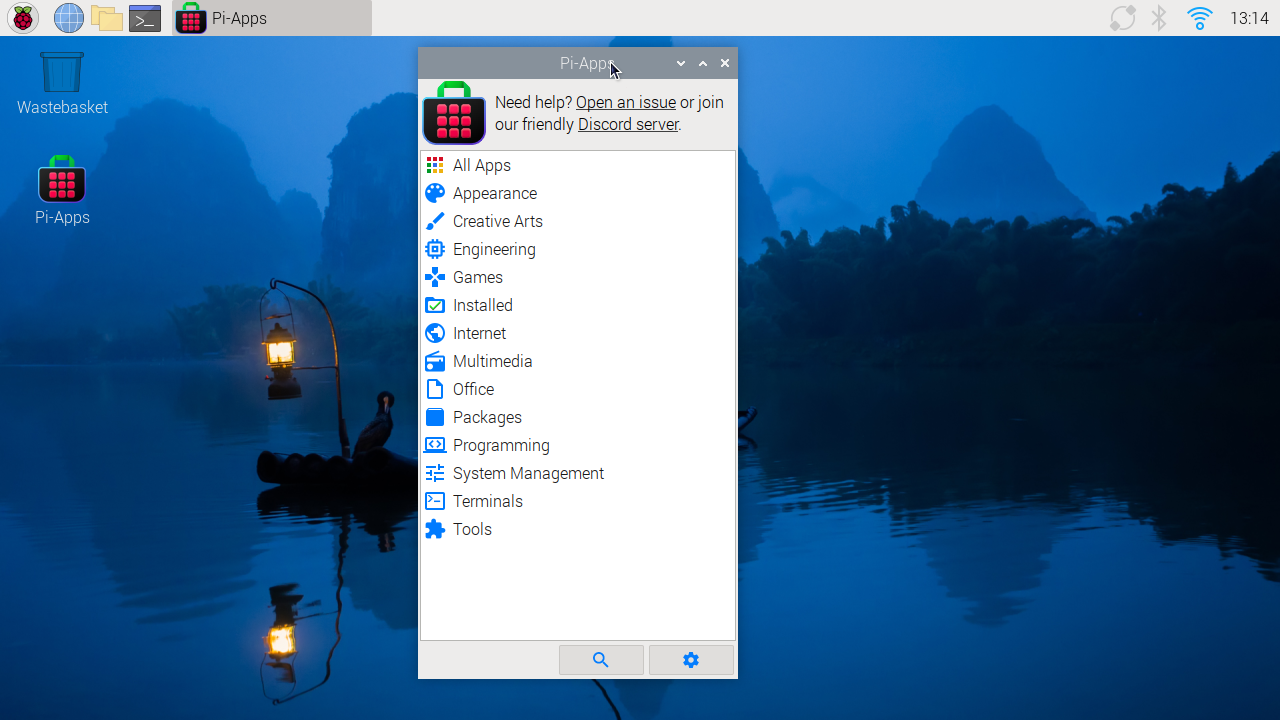This screenshot has width=1280, height=720.
Task: Click the clock showing 13:14
Action: coord(1249,18)
